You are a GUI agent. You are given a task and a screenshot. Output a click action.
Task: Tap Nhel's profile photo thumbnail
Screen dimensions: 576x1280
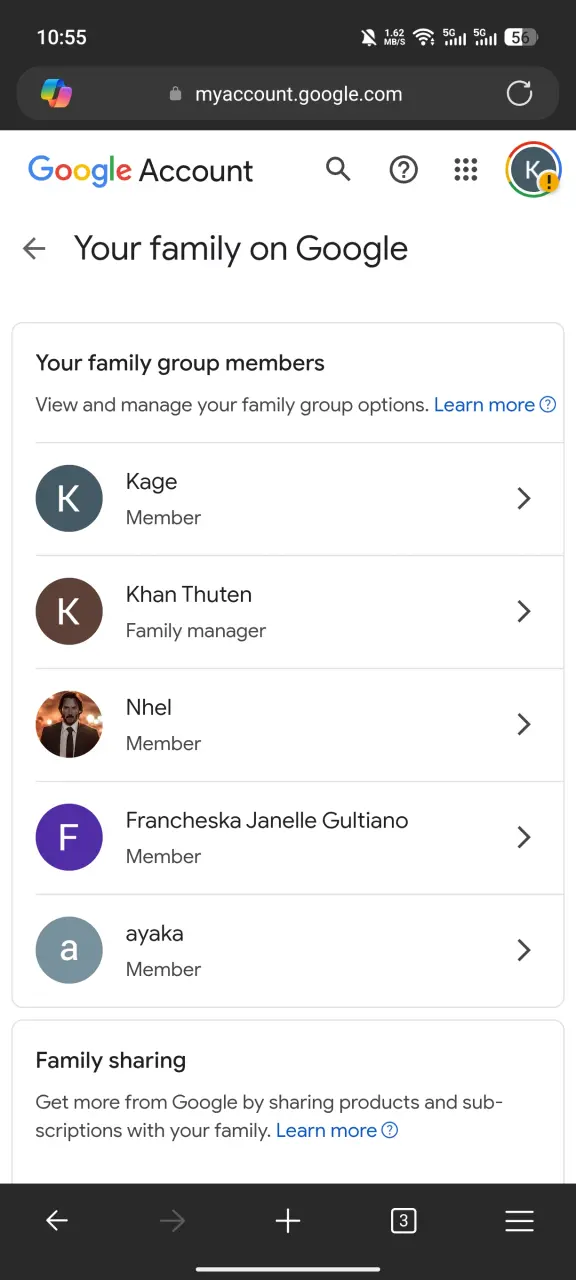[69, 724]
